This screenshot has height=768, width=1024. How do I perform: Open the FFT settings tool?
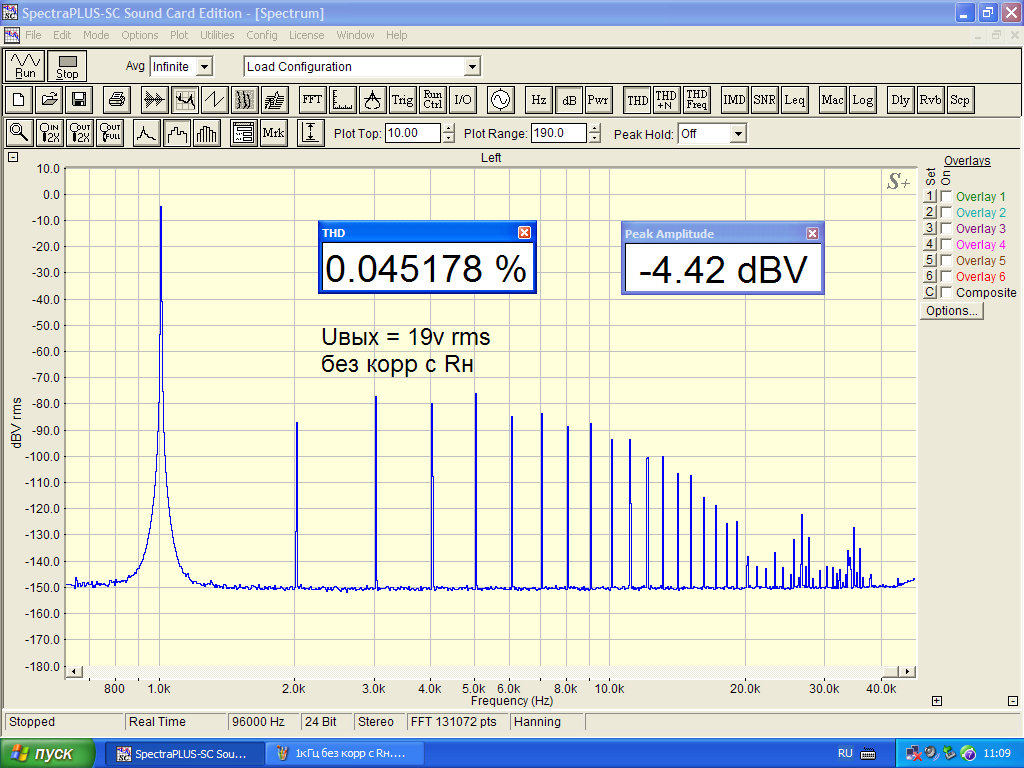tap(312, 100)
